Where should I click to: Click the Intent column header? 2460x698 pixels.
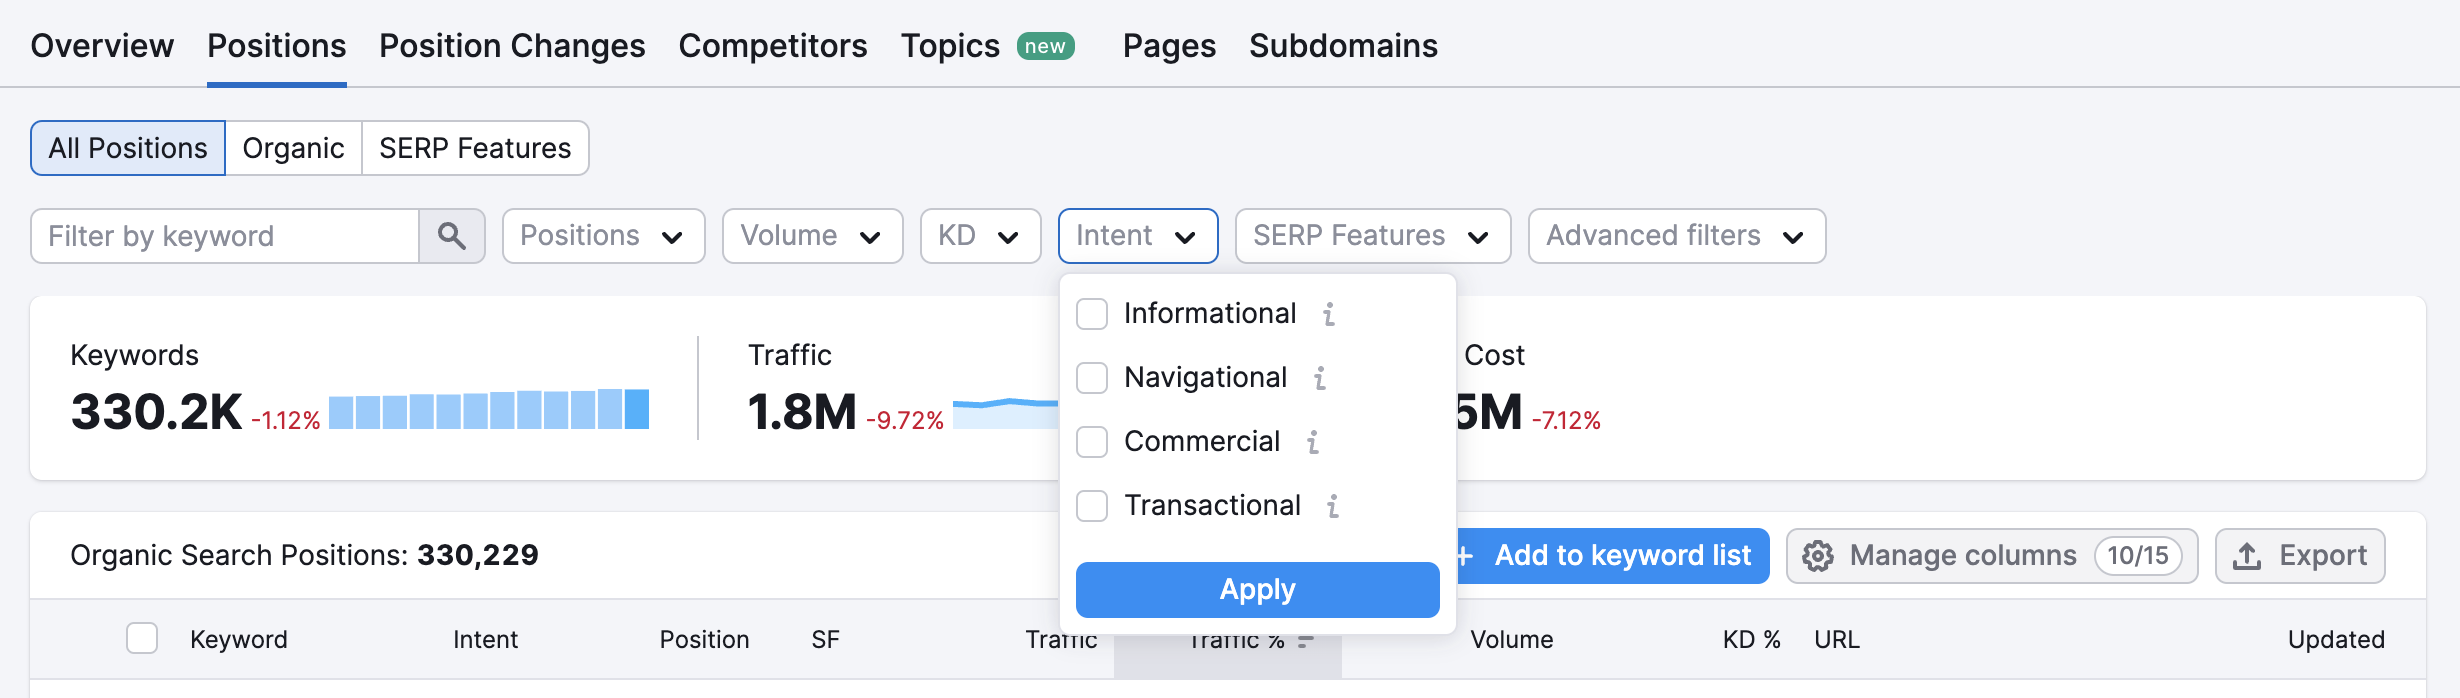(x=485, y=640)
